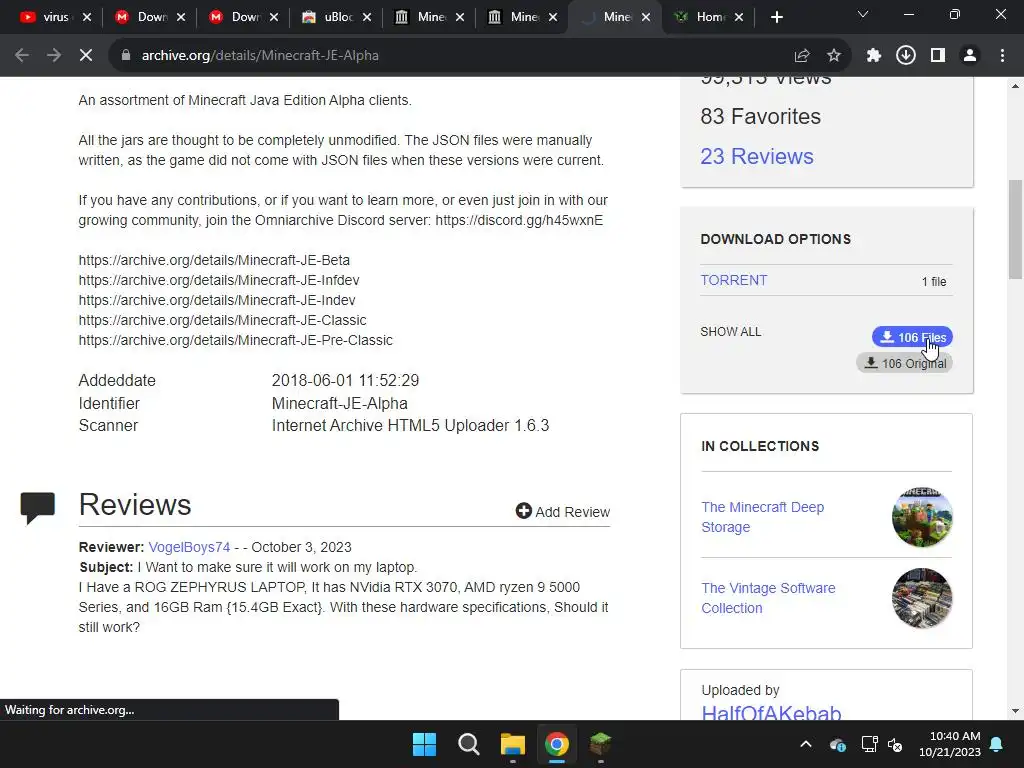This screenshot has width=1024, height=768.
Task: Click the browser forward arrow
Action: (x=54, y=56)
